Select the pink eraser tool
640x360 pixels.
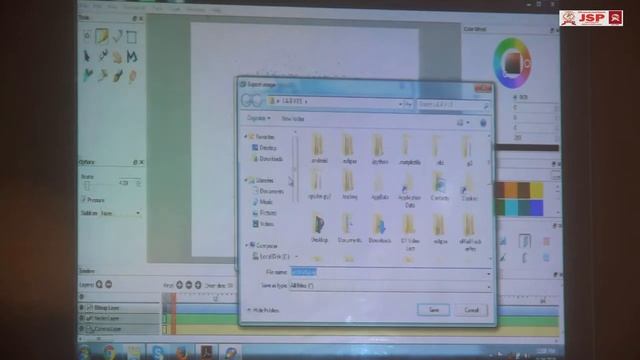pyautogui.click(x=132, y=76)
